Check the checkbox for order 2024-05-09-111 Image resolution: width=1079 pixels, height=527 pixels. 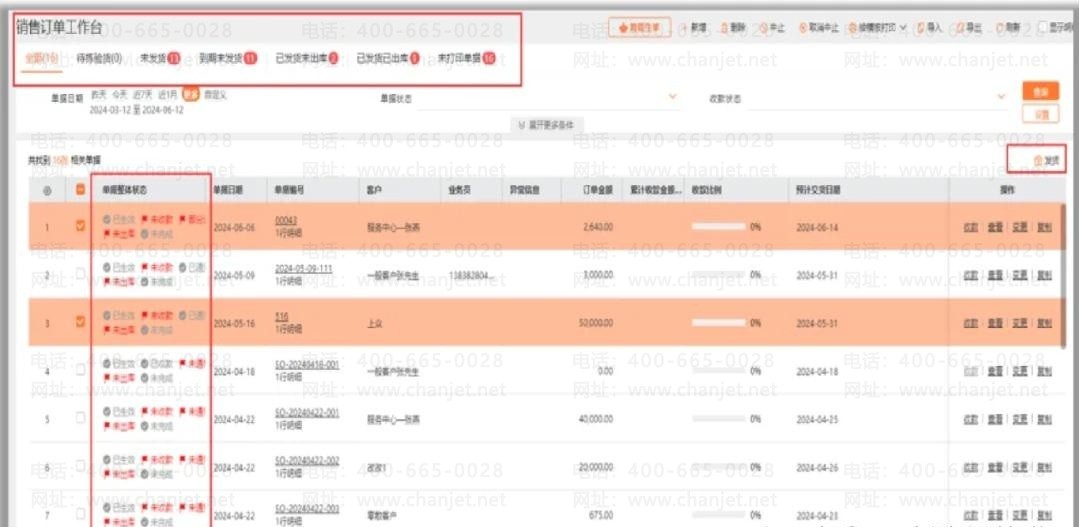pos(80,274)
